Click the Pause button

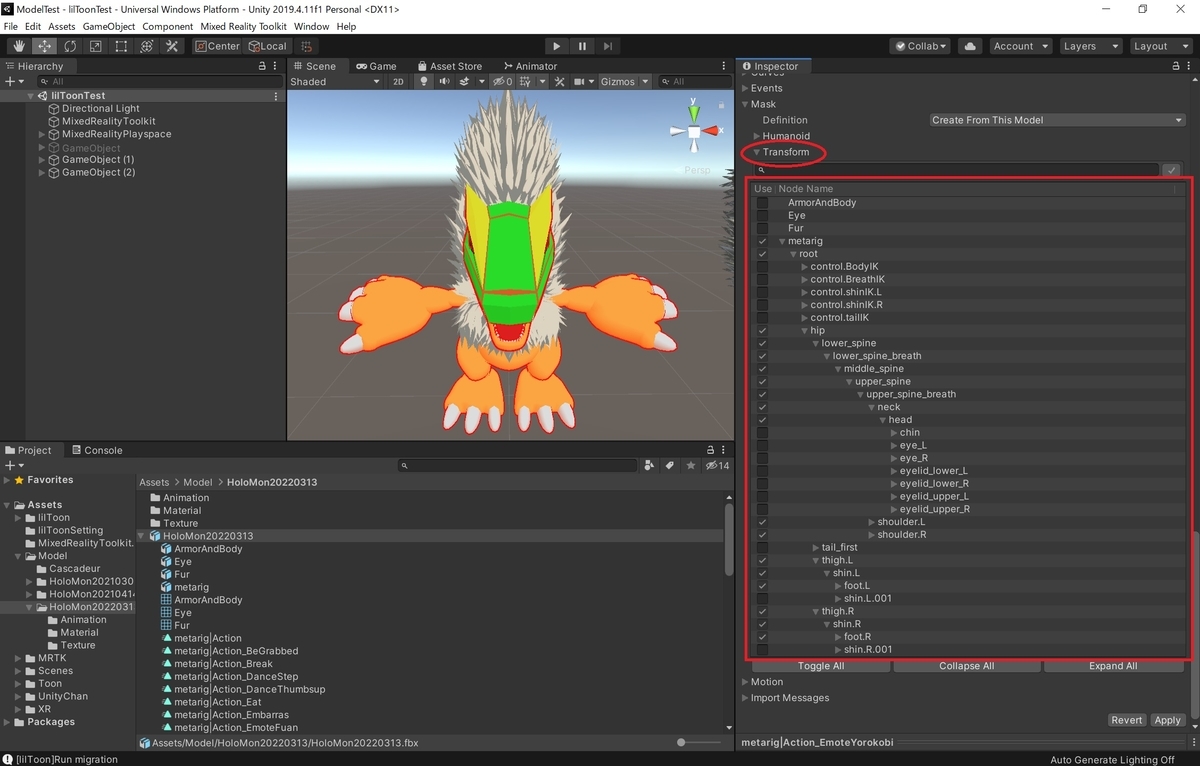[582, 46]
